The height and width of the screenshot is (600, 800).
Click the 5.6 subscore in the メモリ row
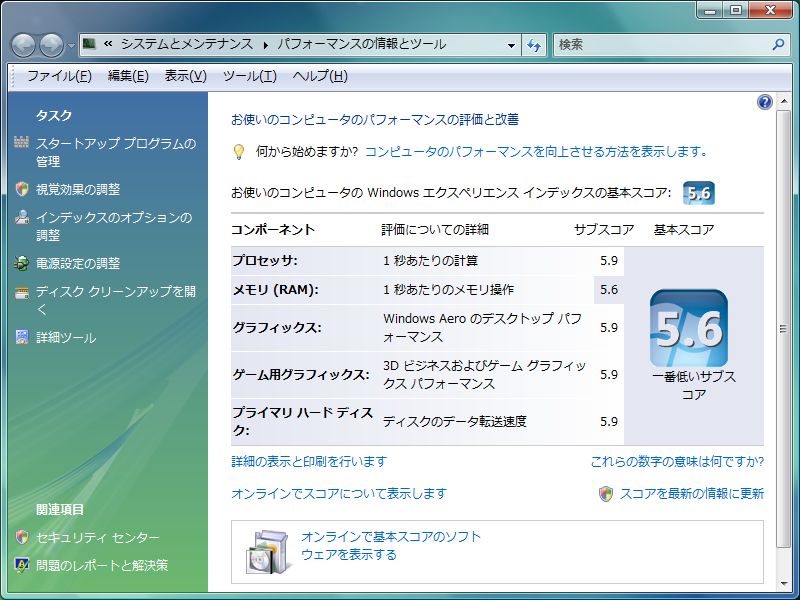coord(609,289)
